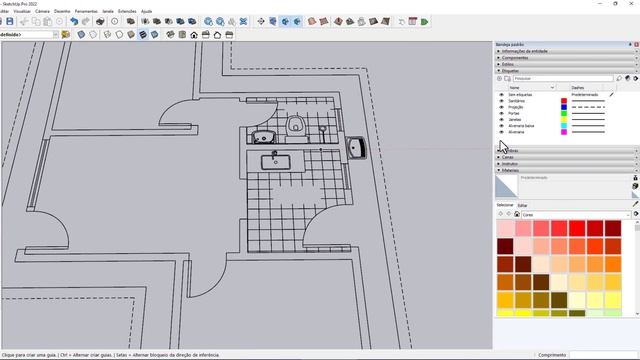This screenshot has height=360, width=640.
Task: Expand the Instrutor panel
Action: 567,164
